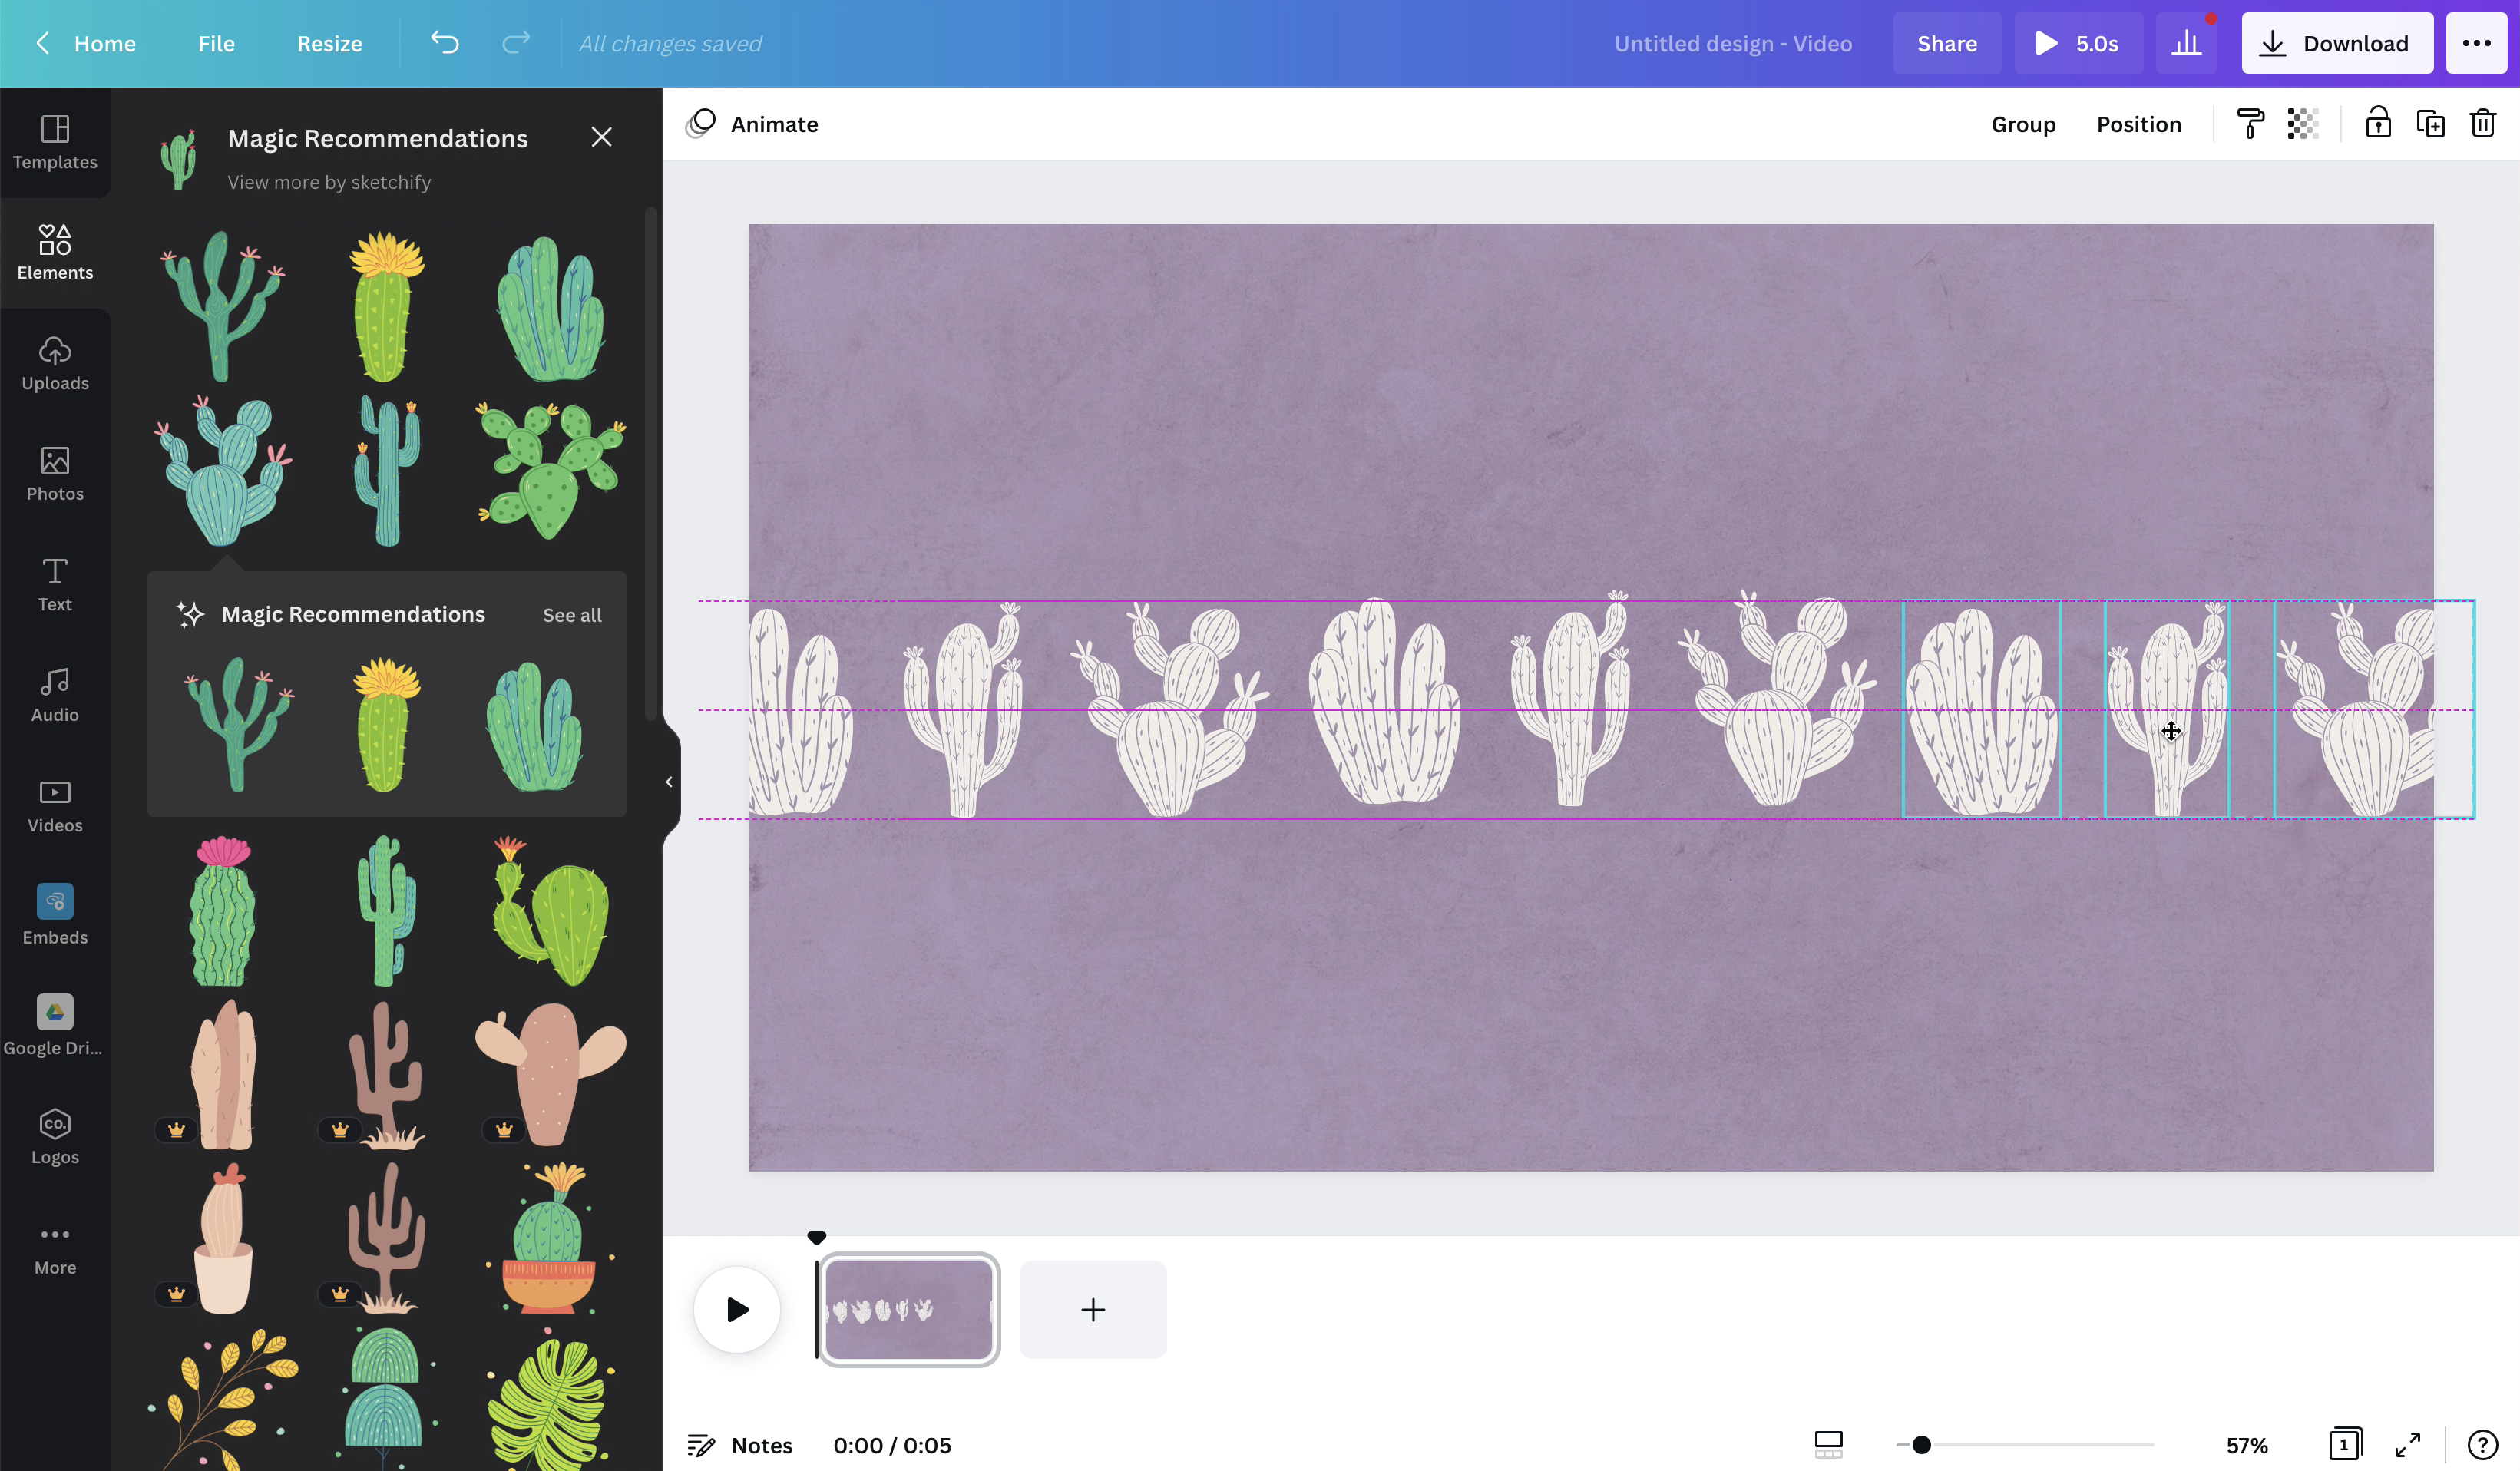The width and height of the screenshot is (2520, 1471).
Task: Click the undo arrow icon
Action: click(445, 43)
